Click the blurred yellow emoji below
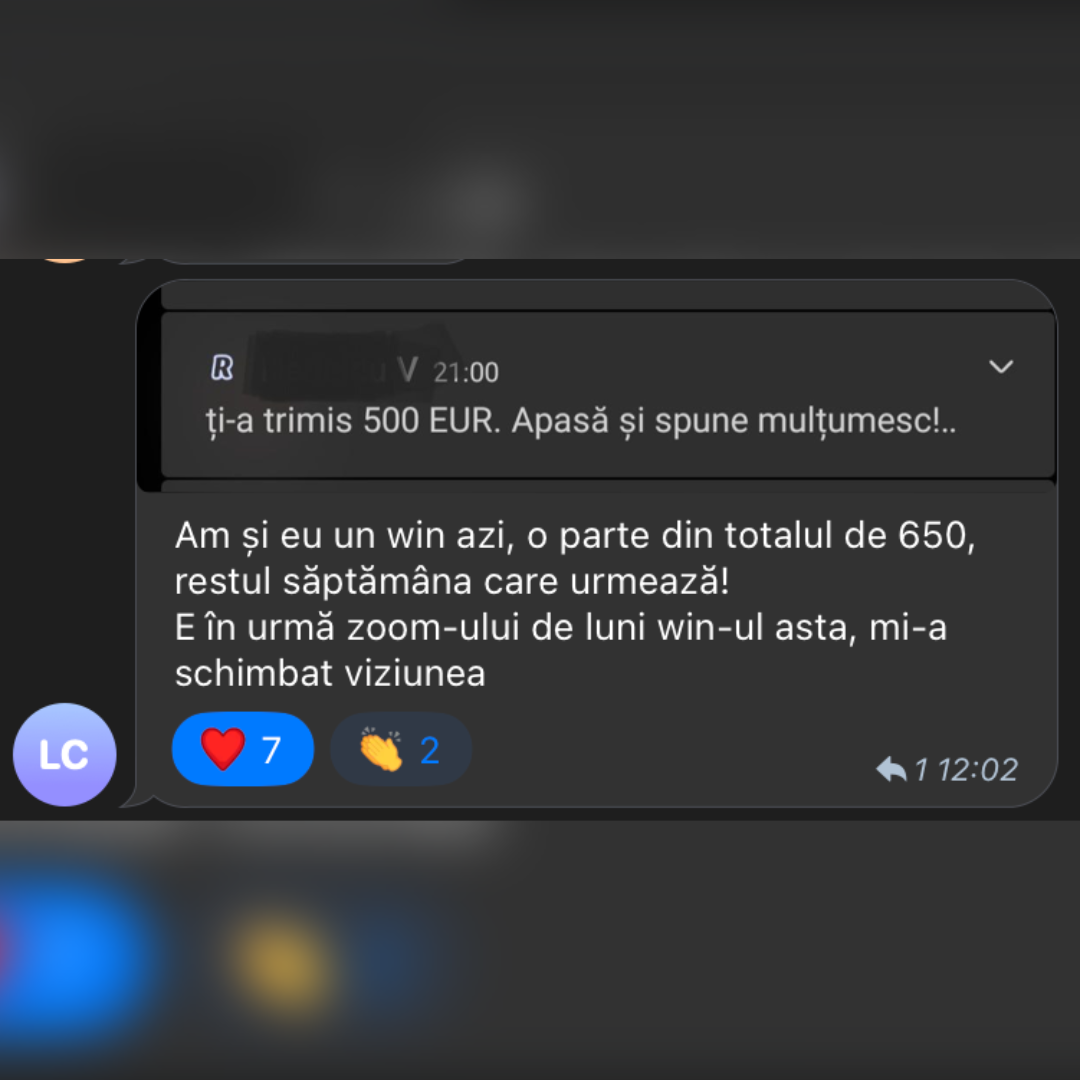The width and height of the screenshot is (1080, 1080). 282,961
